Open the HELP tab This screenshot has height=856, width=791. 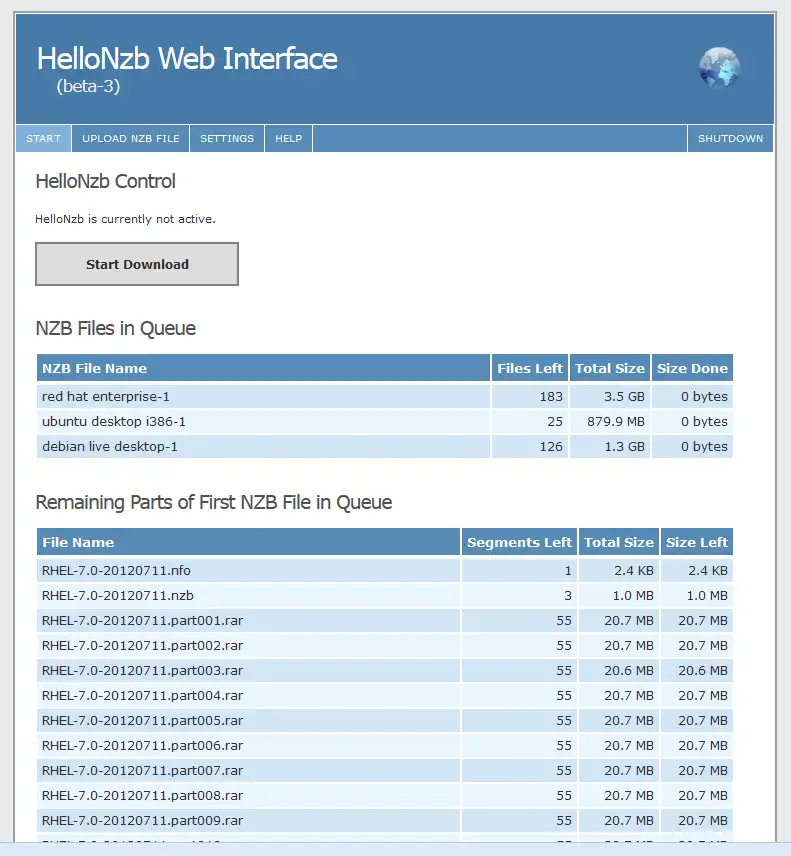tap(288, 139)
